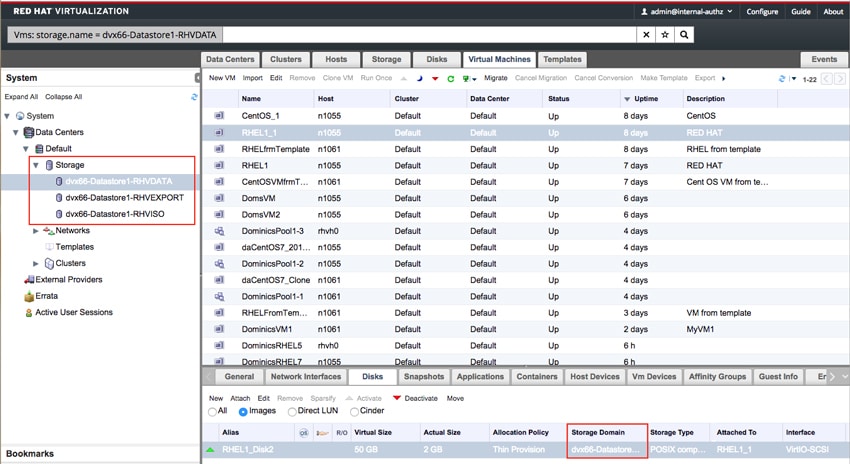Select dvx66-Datastore1-RHVEXPORT storage domain
Screen dimensions: 850x464
point(125,198)
